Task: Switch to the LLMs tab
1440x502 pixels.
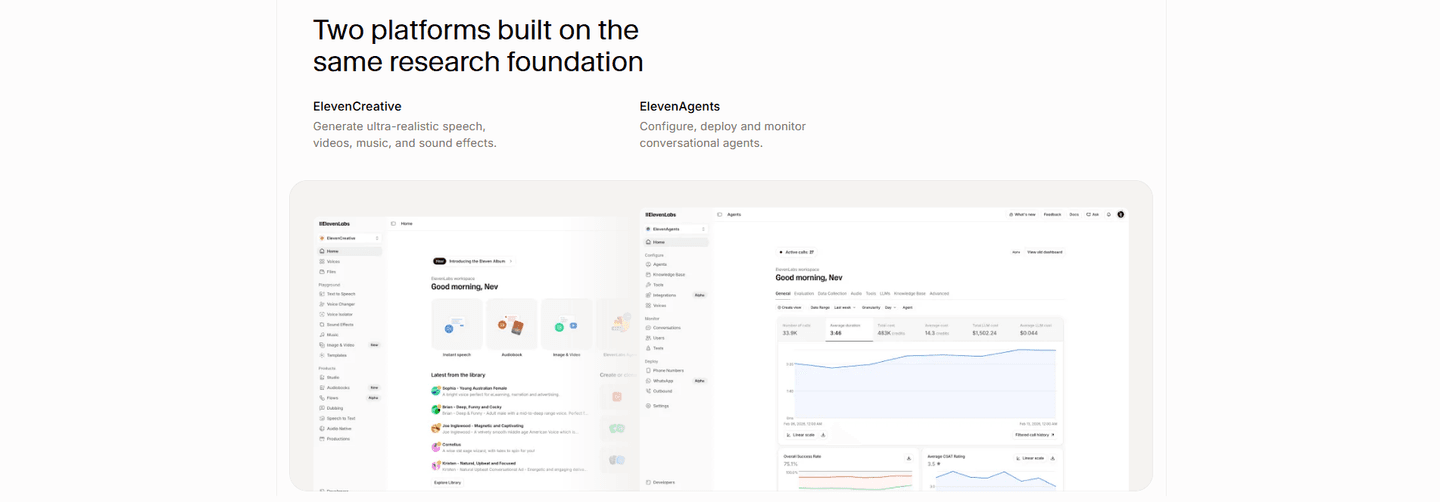Action: (885, 293)
